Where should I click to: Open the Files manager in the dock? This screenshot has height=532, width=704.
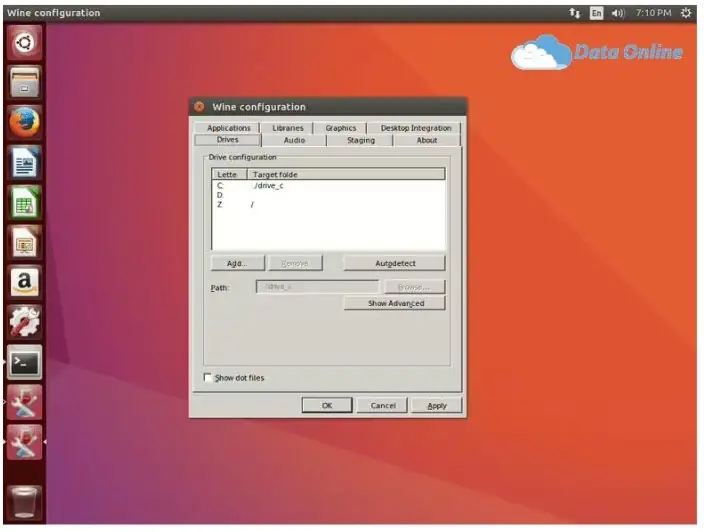(24, 82)
